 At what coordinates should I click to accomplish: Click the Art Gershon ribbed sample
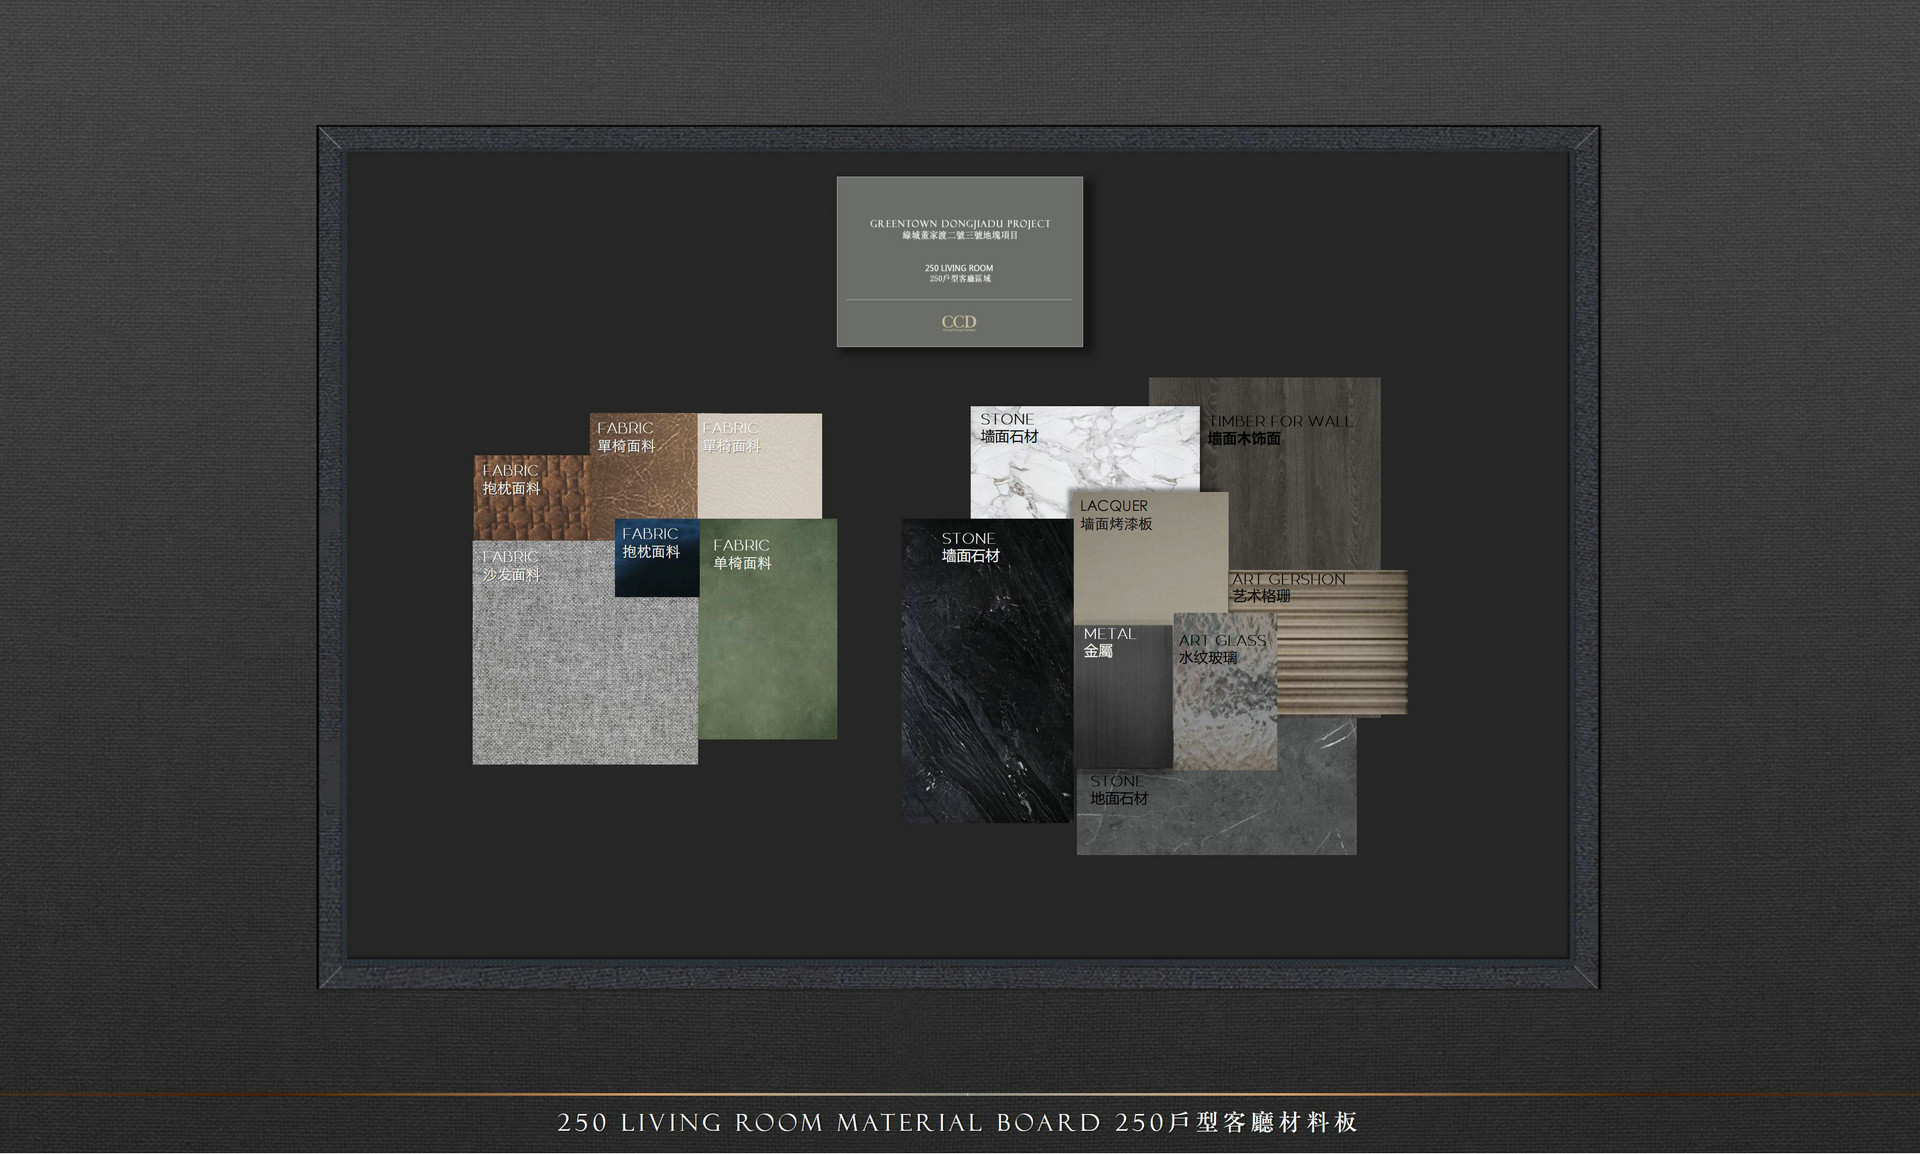[x=1345, y=660]
